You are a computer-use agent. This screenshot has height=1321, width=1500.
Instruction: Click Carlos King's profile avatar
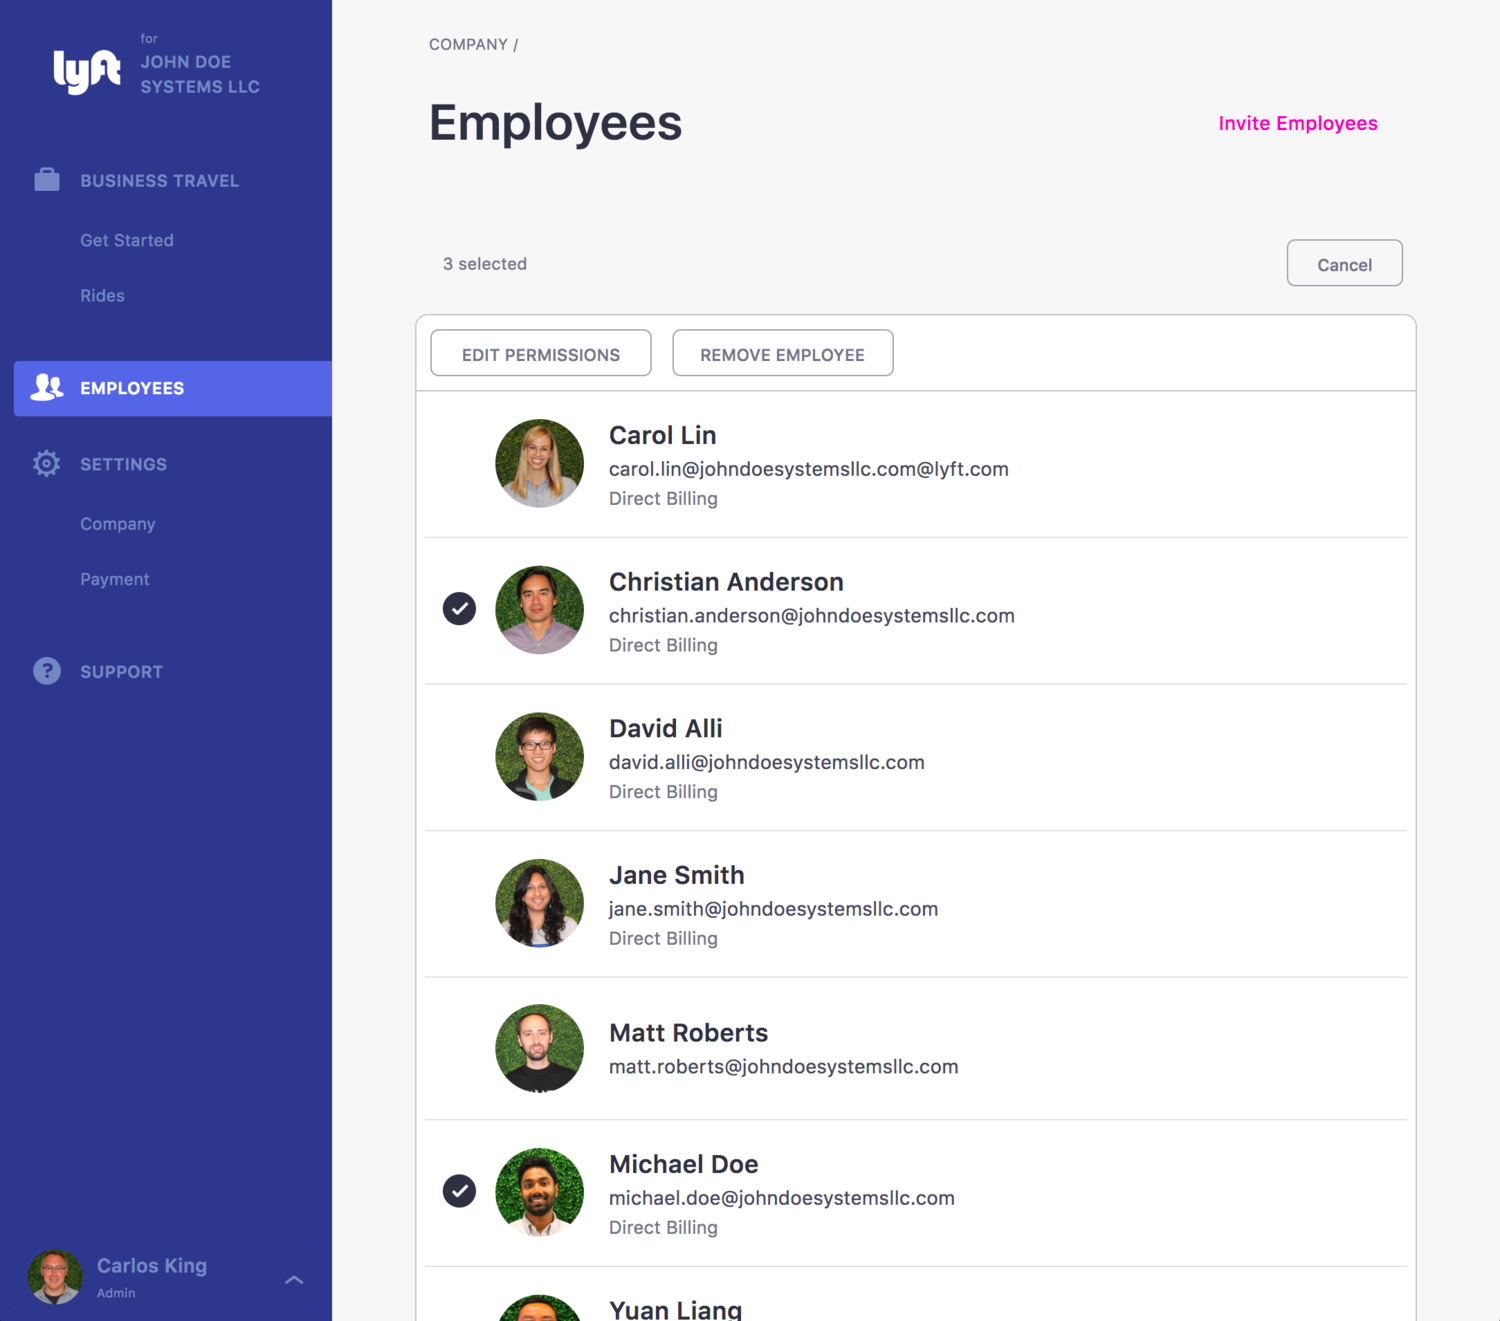[56, 1276]
